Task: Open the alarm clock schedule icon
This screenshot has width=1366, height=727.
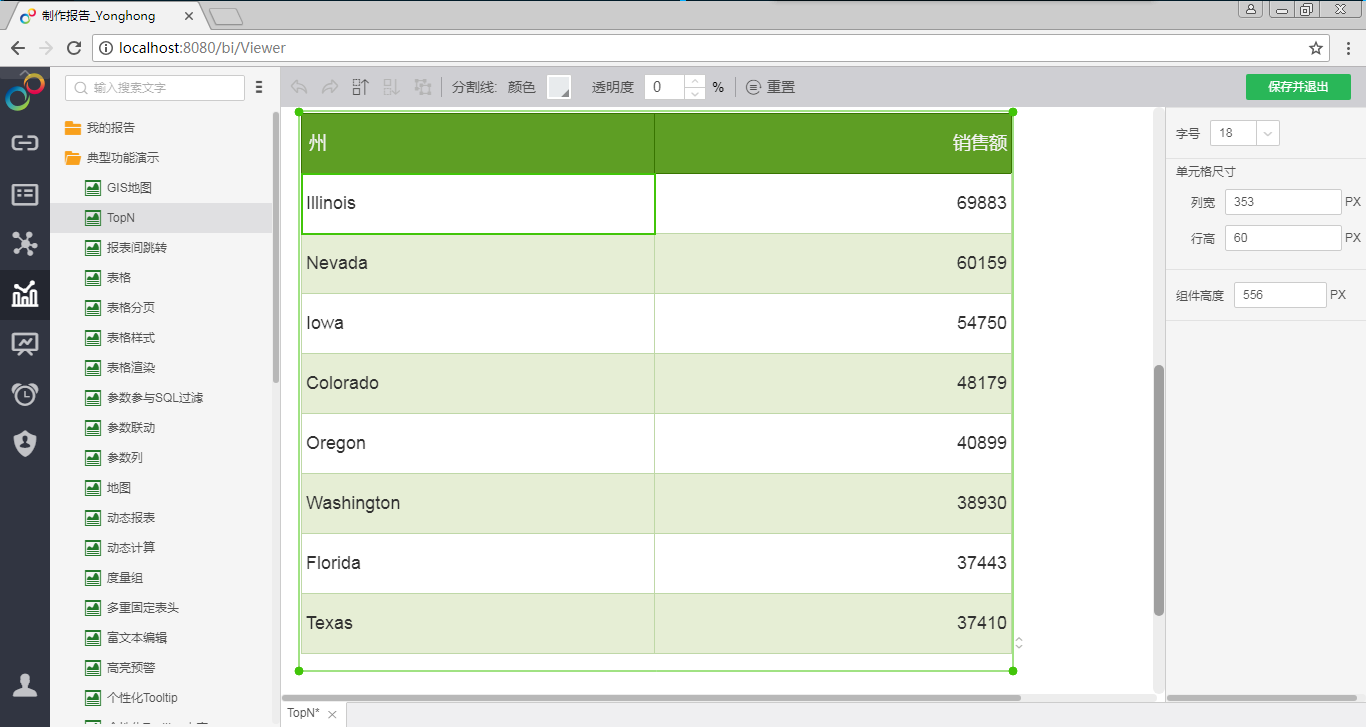Action: point(25,394)
